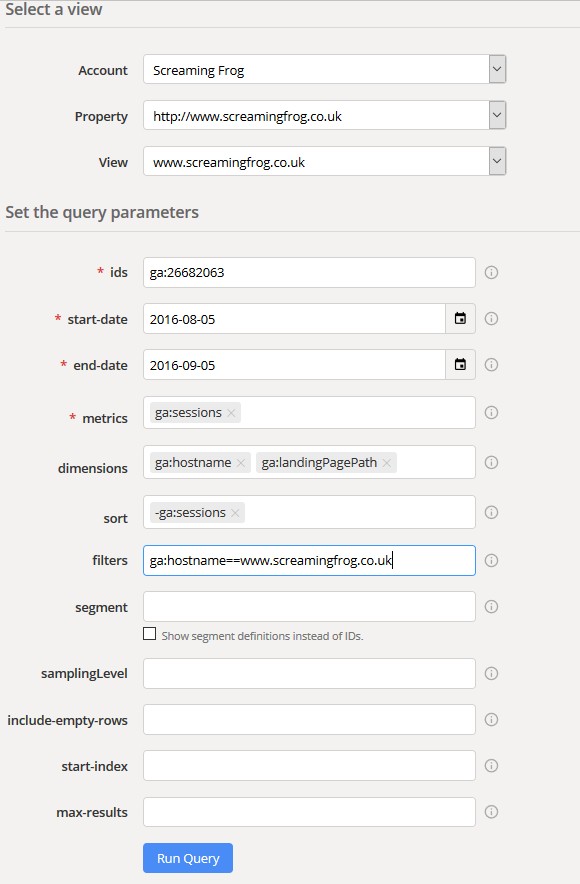Remove the ga:landingPagePath dimension tag
Viewport: 580px width, 884px height.
pyautogui.click(x=387, y=463)
